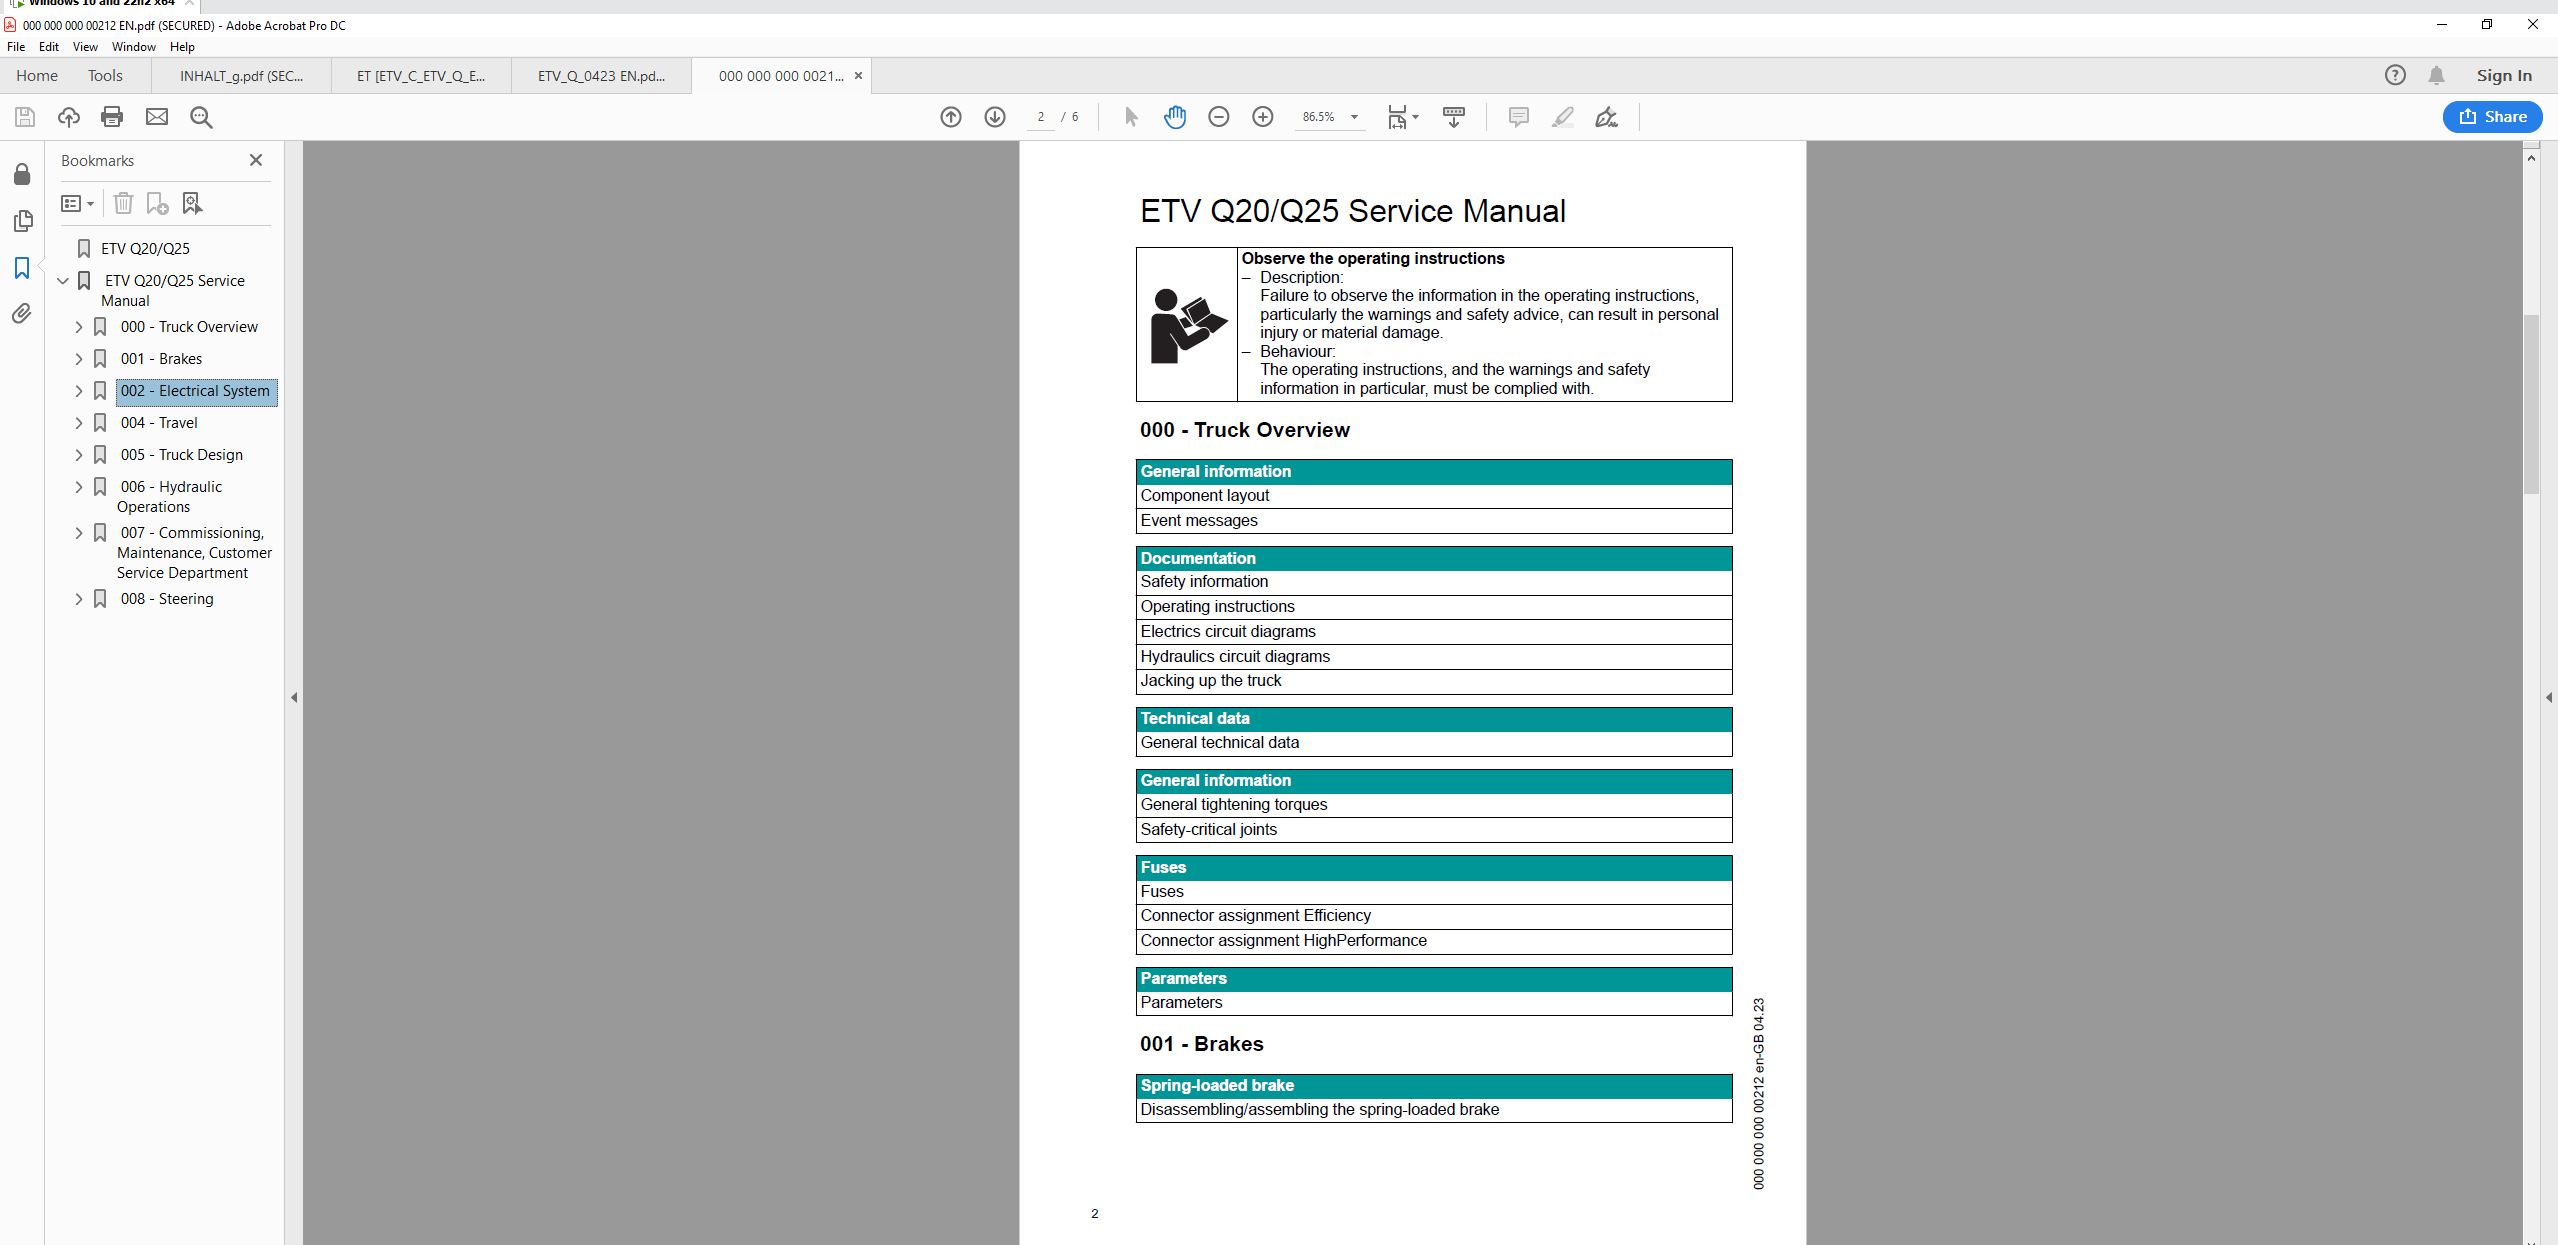Send file by email envelope icon
This screenshot has width=2558, height=1245.
coord(157,117)
